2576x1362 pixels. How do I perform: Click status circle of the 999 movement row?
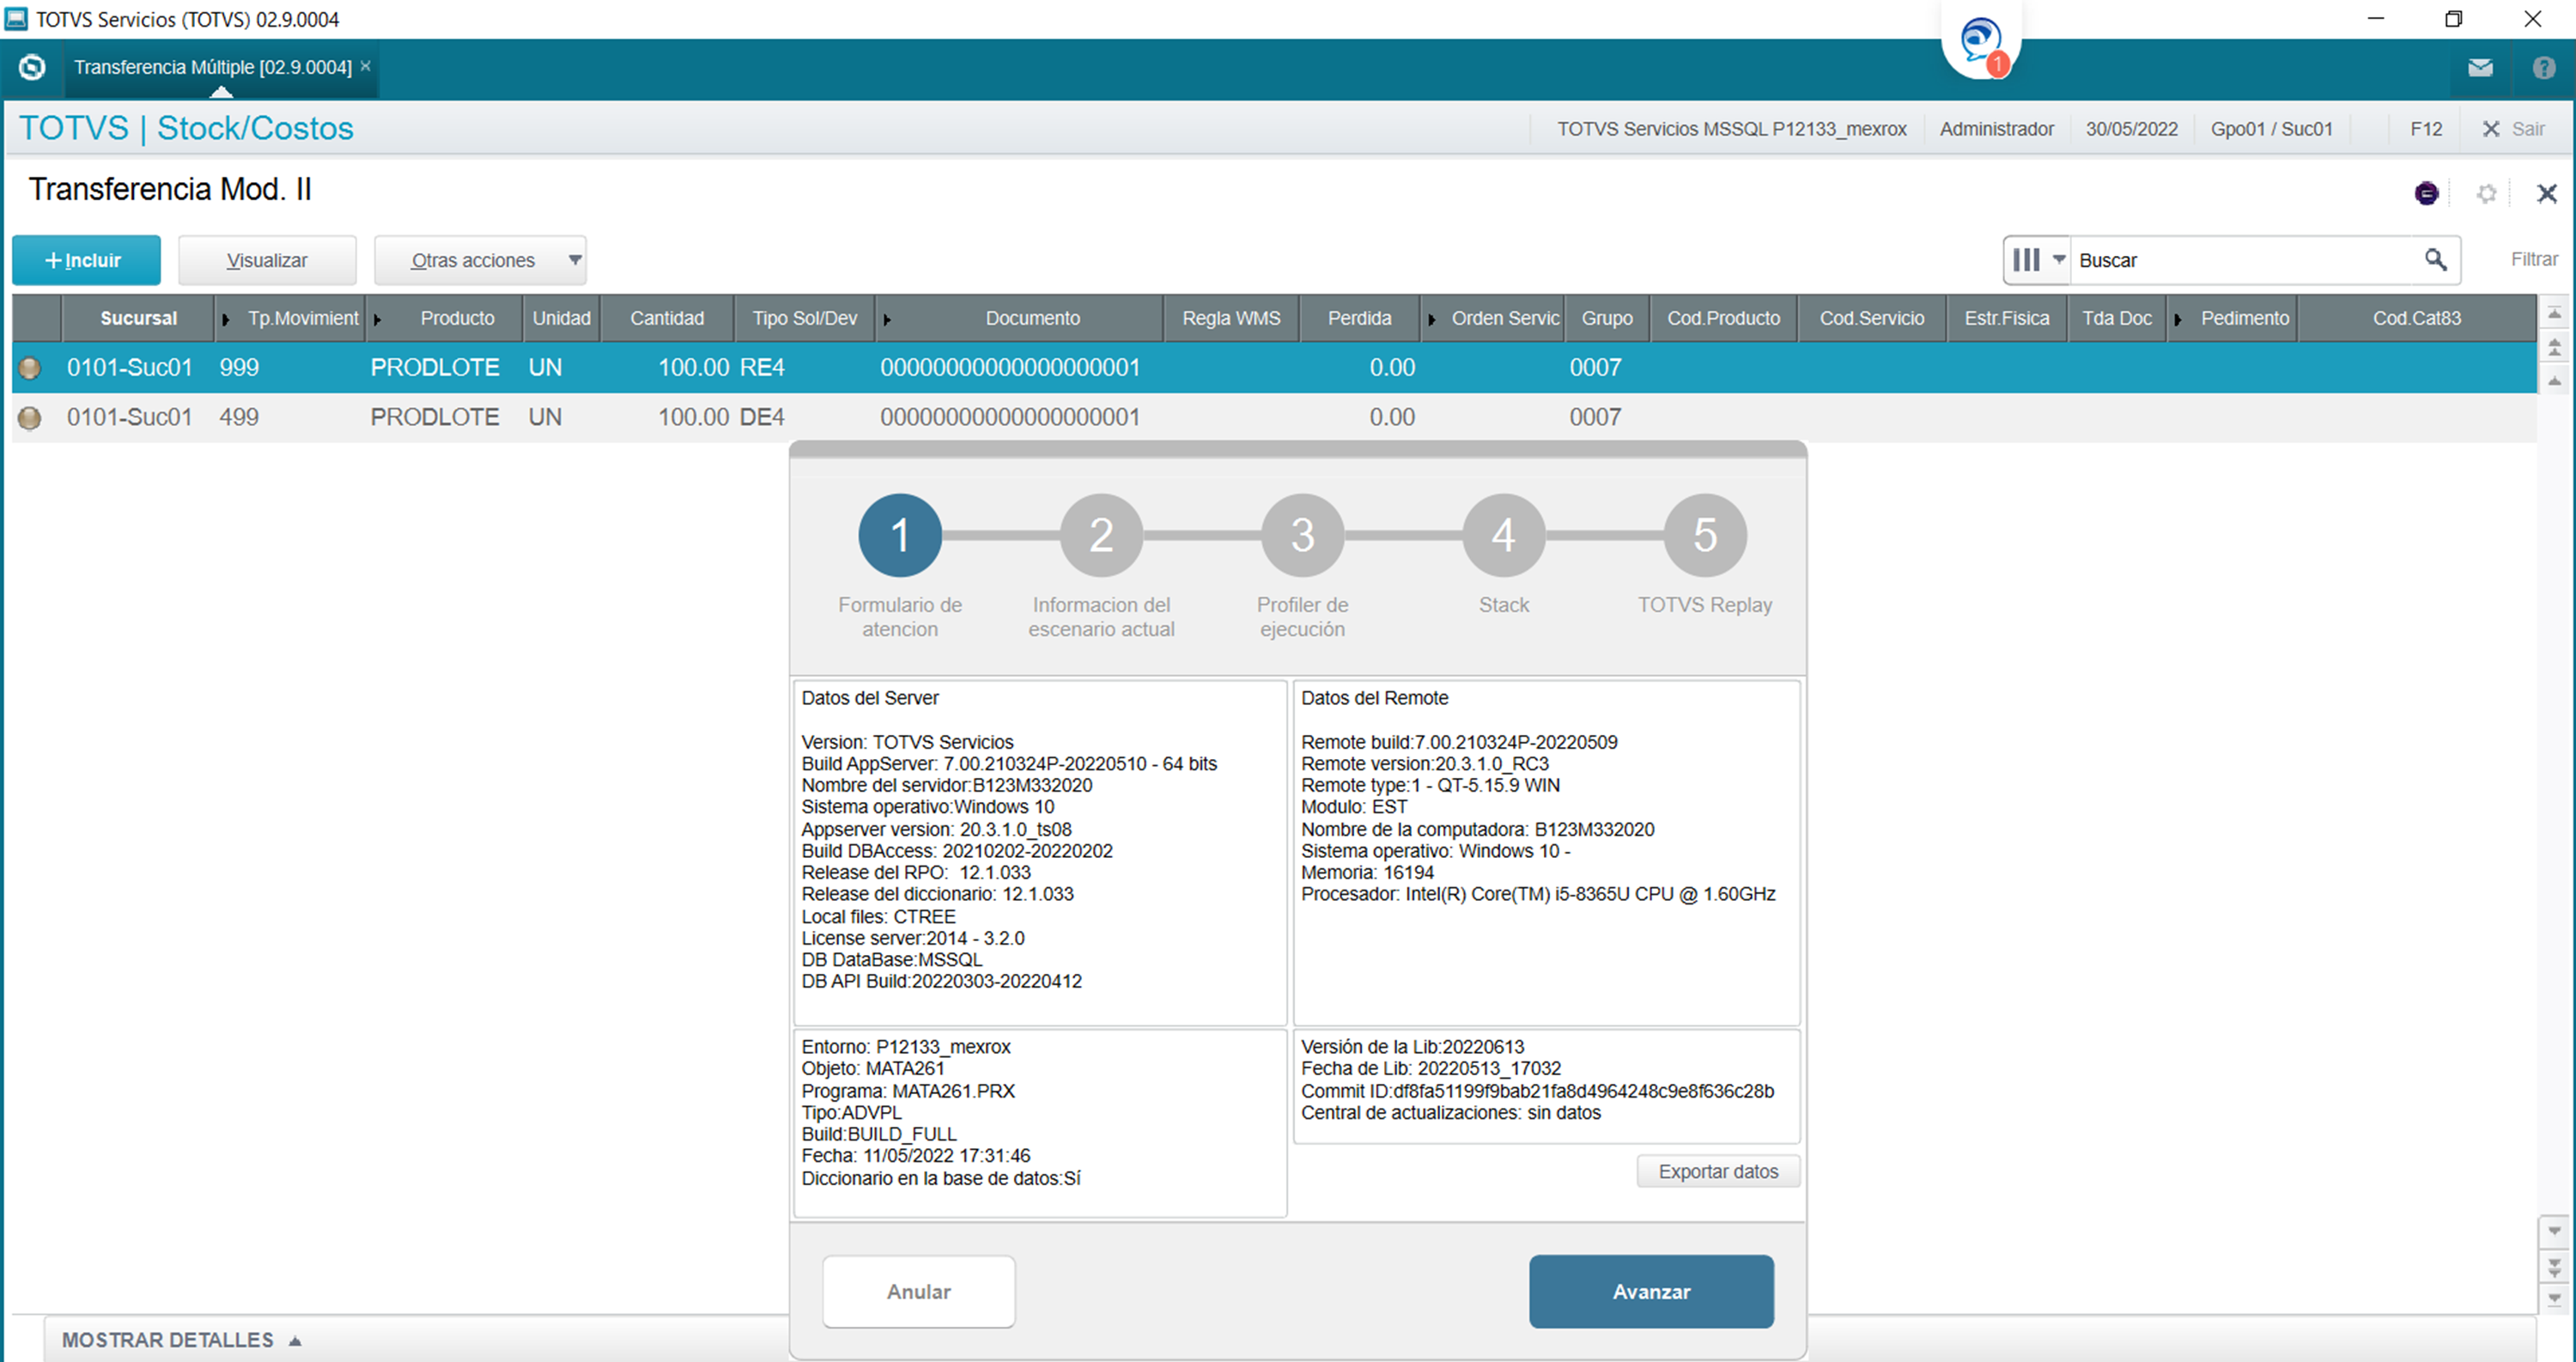[x=30, y=368]
